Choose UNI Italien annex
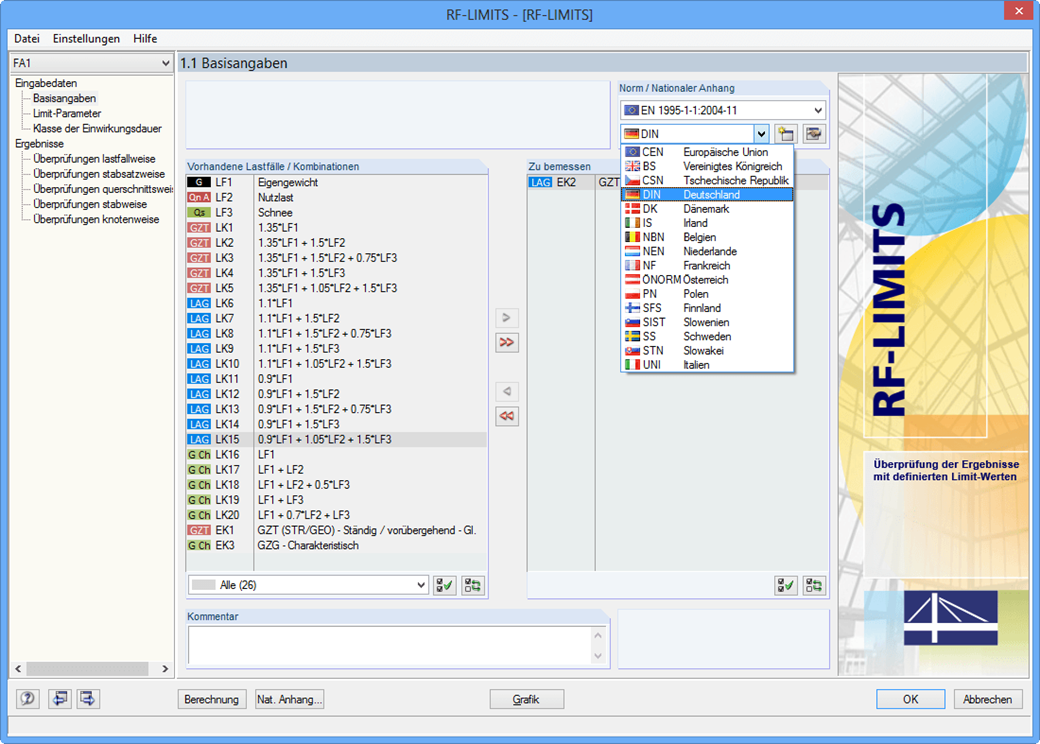1040x744 pixels. click(707, 365)
